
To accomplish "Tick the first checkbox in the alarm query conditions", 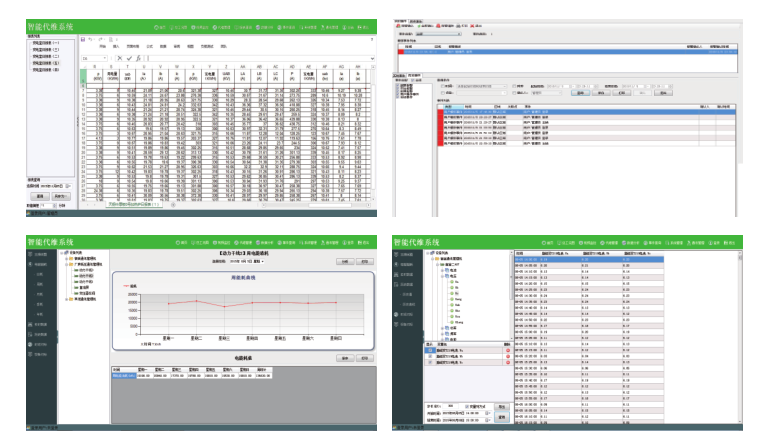I will tap(442, 86).
